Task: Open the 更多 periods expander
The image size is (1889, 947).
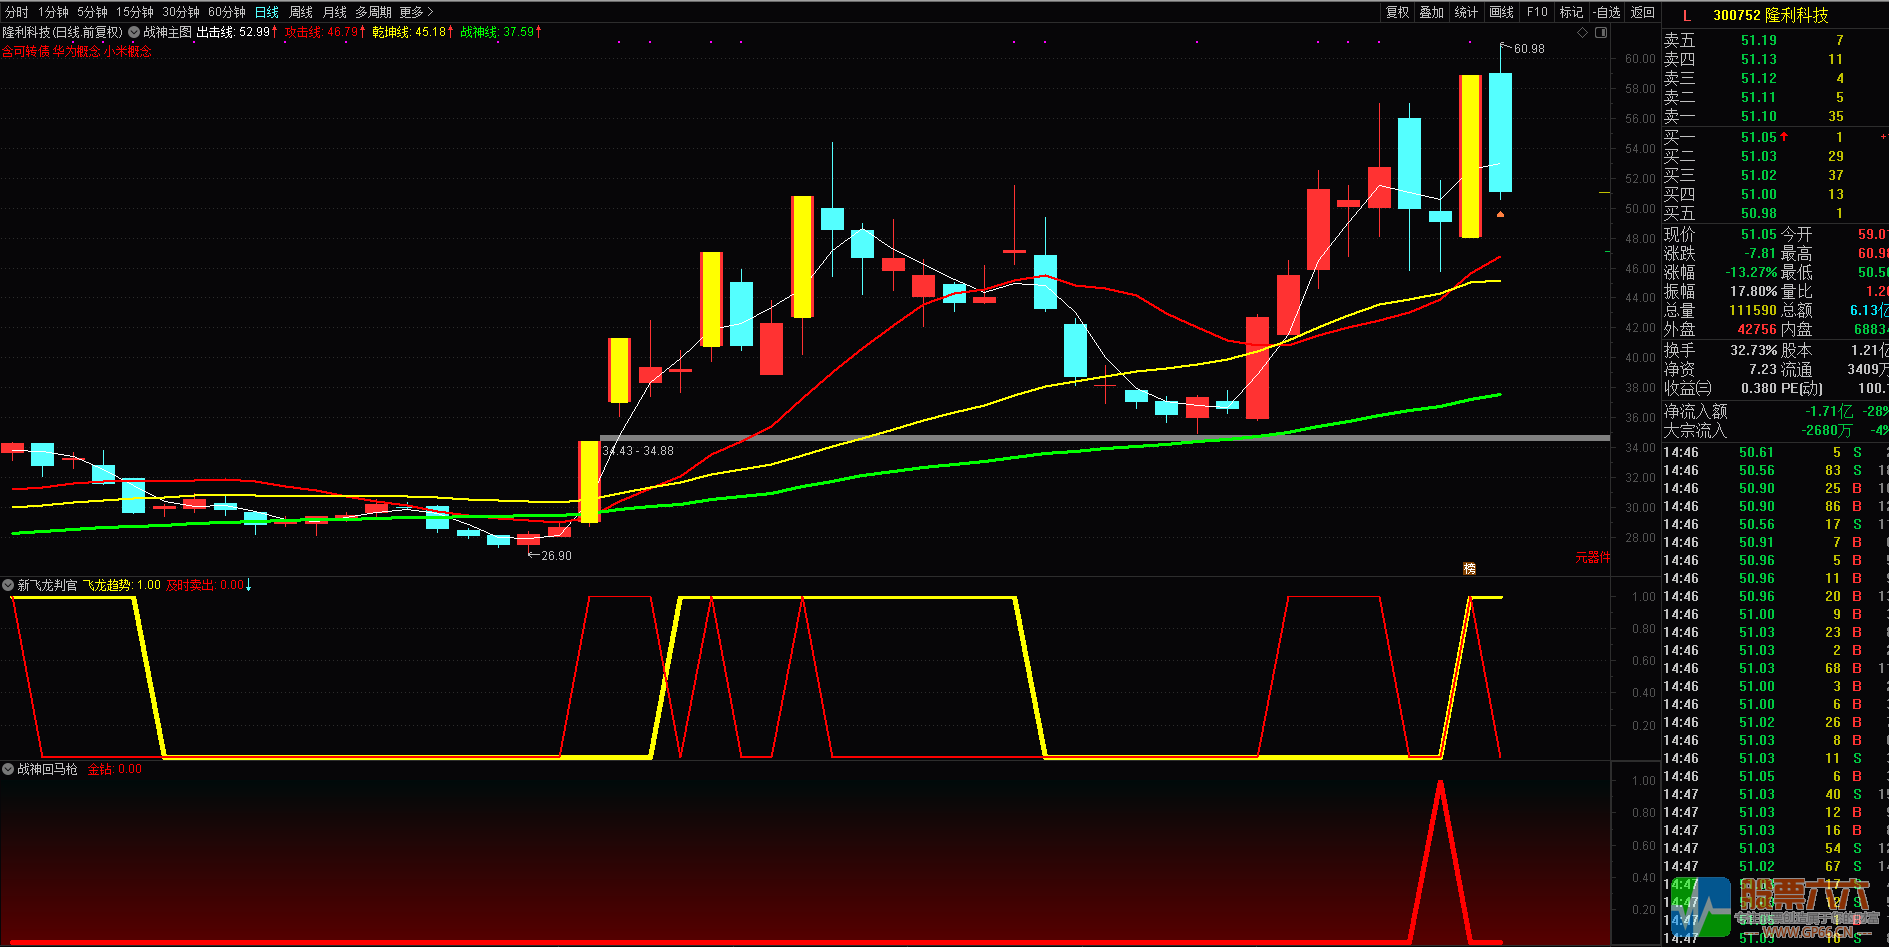Action: tap(416, 12)
